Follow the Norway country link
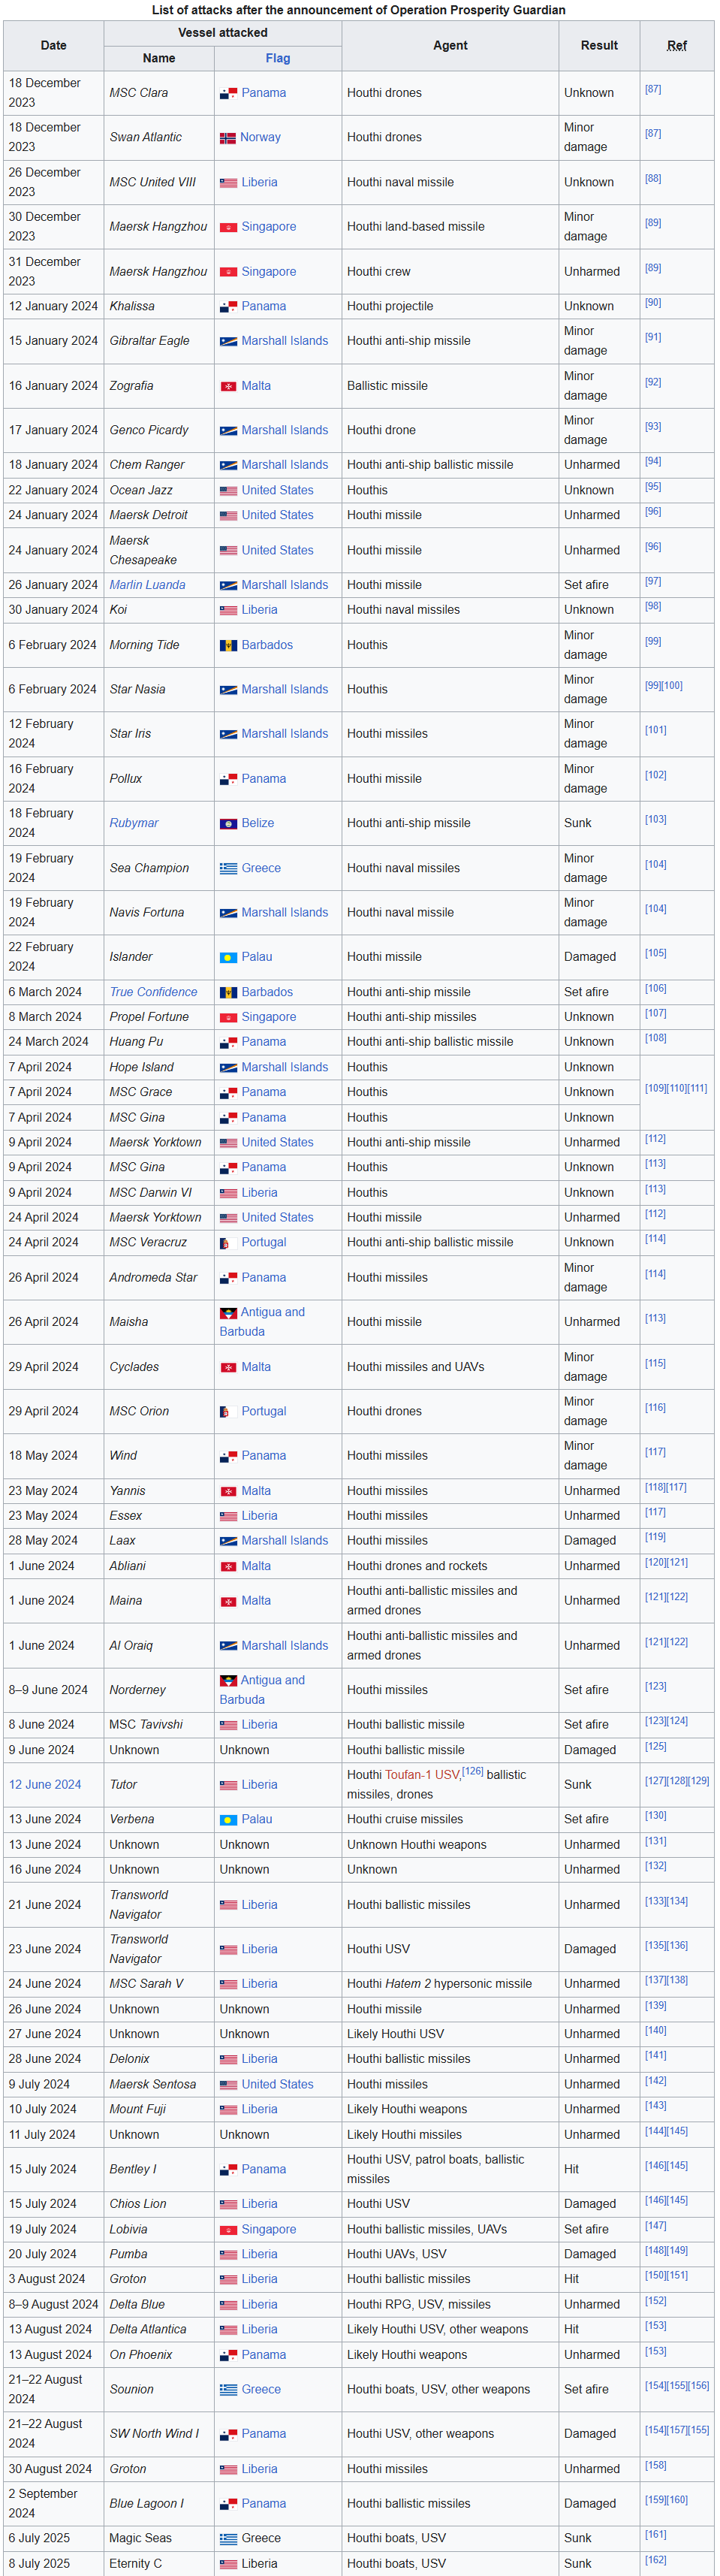Screen dimensions: 720x2576 click(x=260, y=137)
